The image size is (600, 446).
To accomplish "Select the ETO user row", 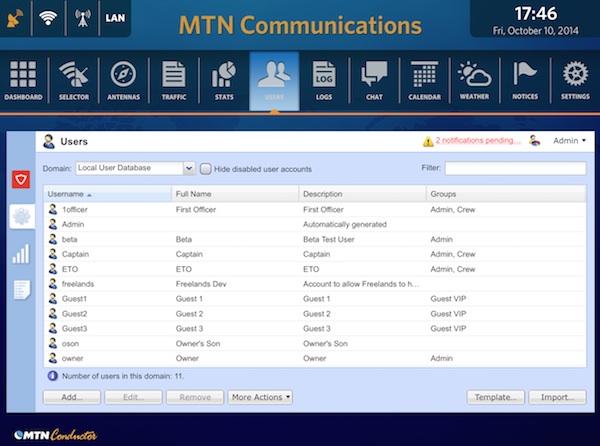I will click(x=315, y=269).
